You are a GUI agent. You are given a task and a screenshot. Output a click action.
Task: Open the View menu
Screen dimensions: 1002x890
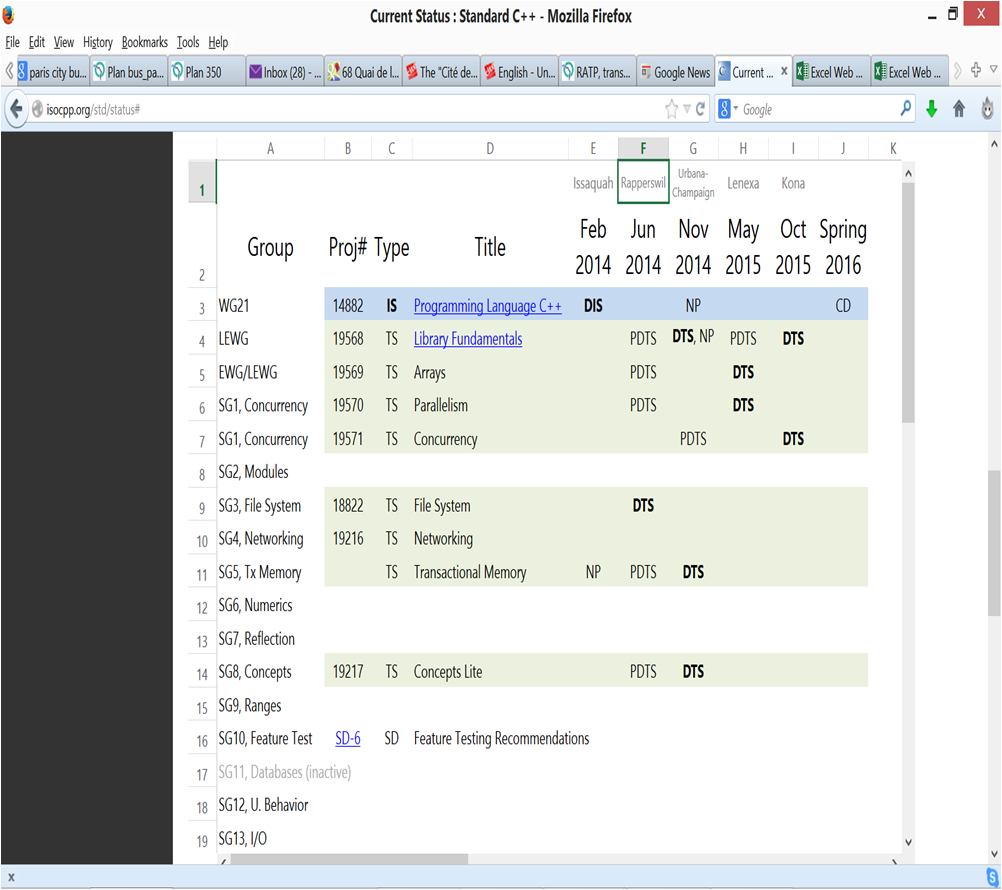tap(63, 42)
